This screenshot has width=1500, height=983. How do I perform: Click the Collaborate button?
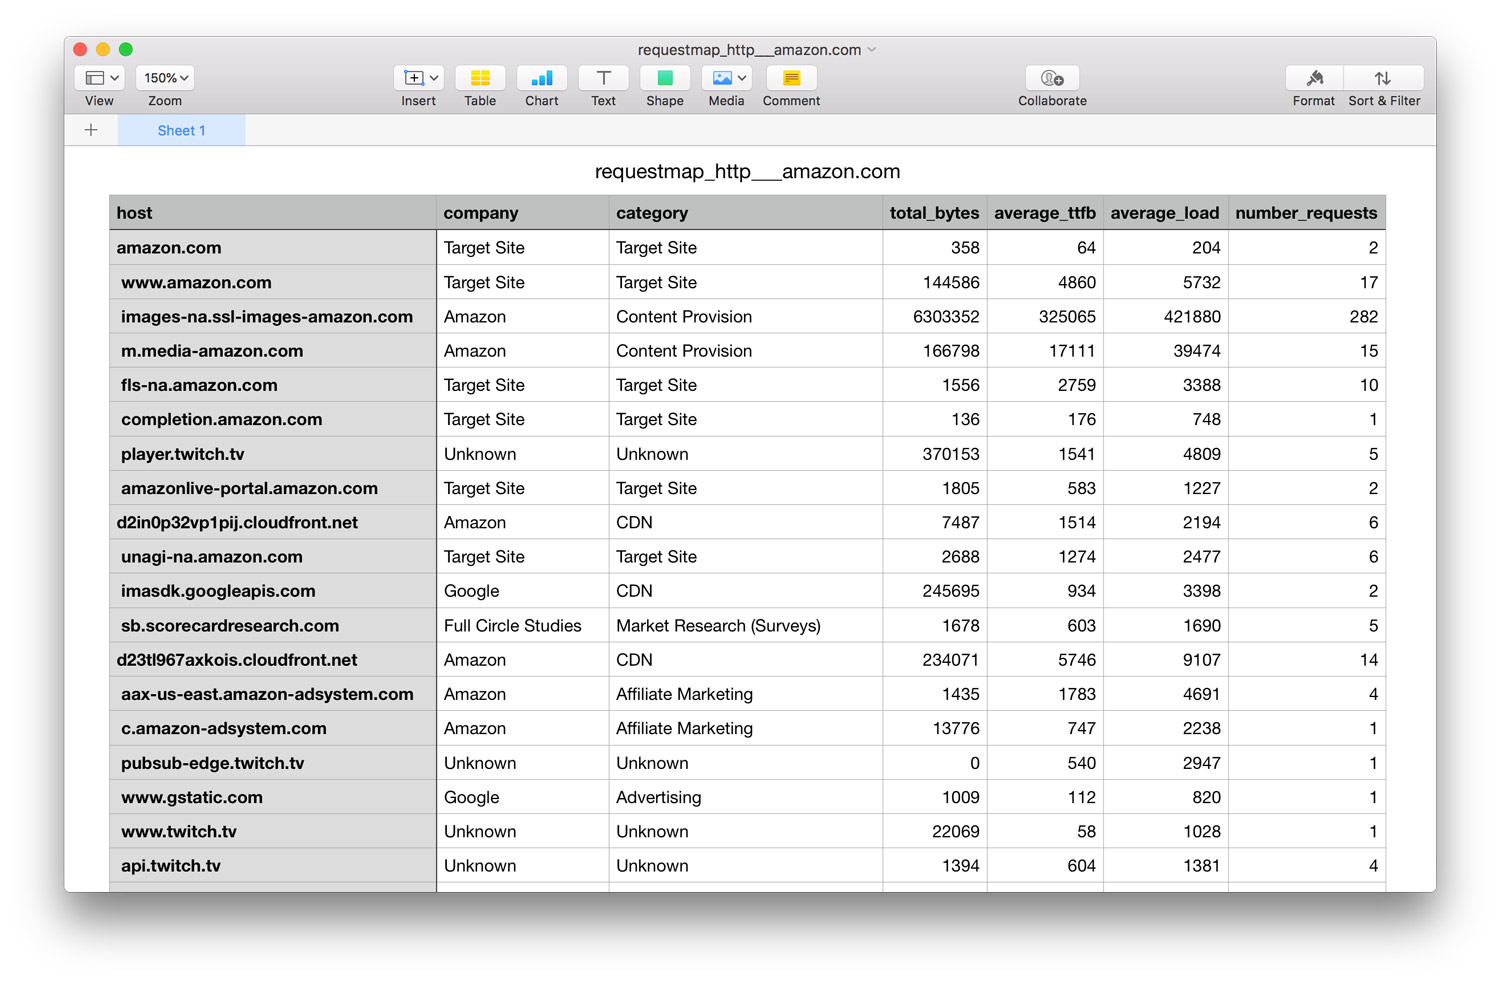point(1052,78)
